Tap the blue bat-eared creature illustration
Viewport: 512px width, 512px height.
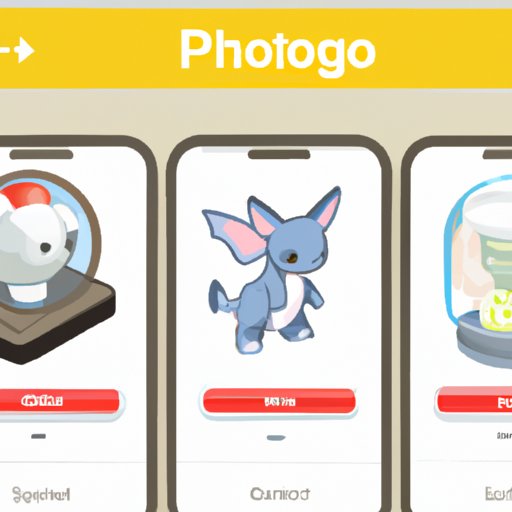(271, 270)
